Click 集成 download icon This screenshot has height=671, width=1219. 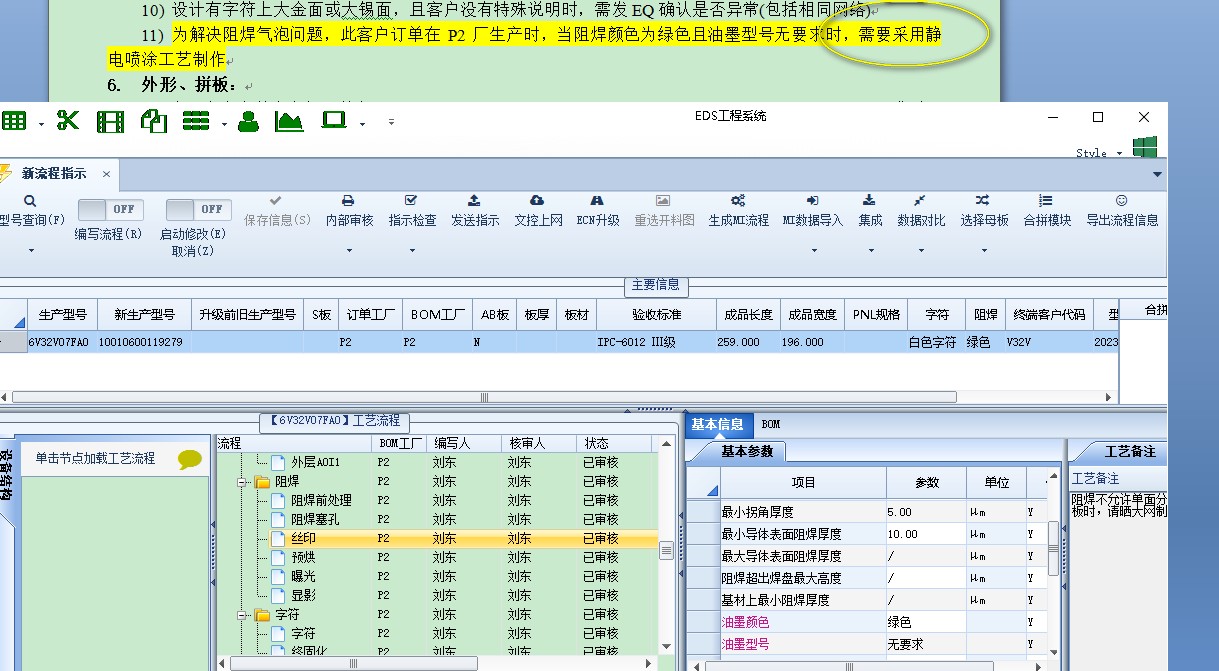coord(870,201)
